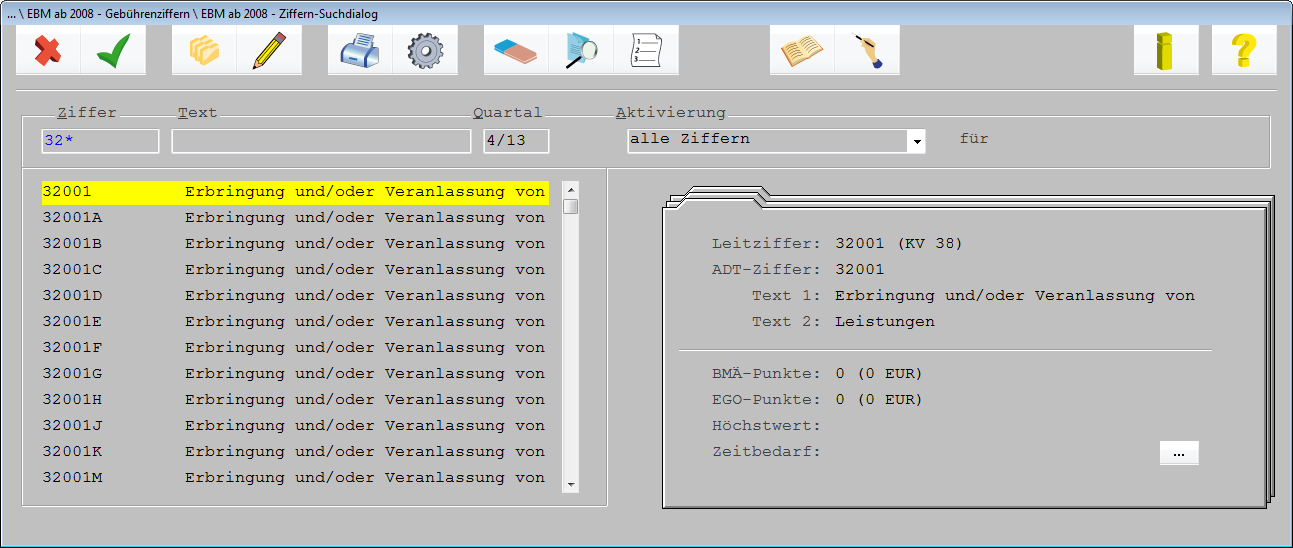Click the list scrollbar thumb
This screenshot has height=548, width=1293.
click(570, 206)
